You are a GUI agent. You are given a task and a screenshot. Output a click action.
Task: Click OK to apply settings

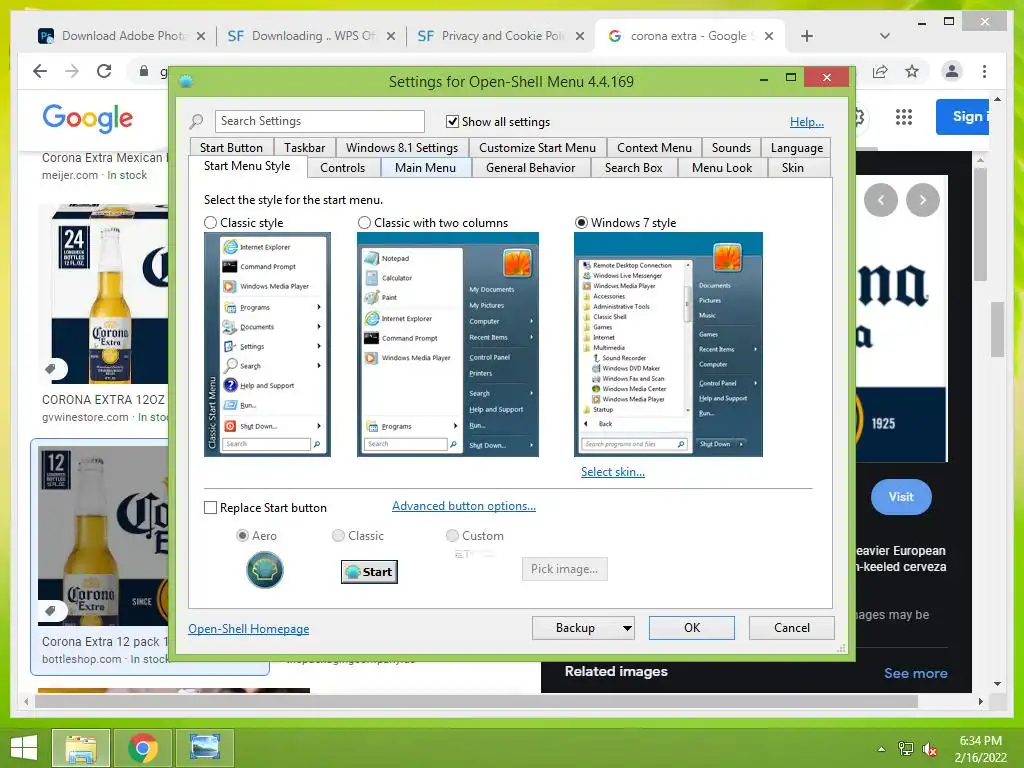click(x=692, y=628)
